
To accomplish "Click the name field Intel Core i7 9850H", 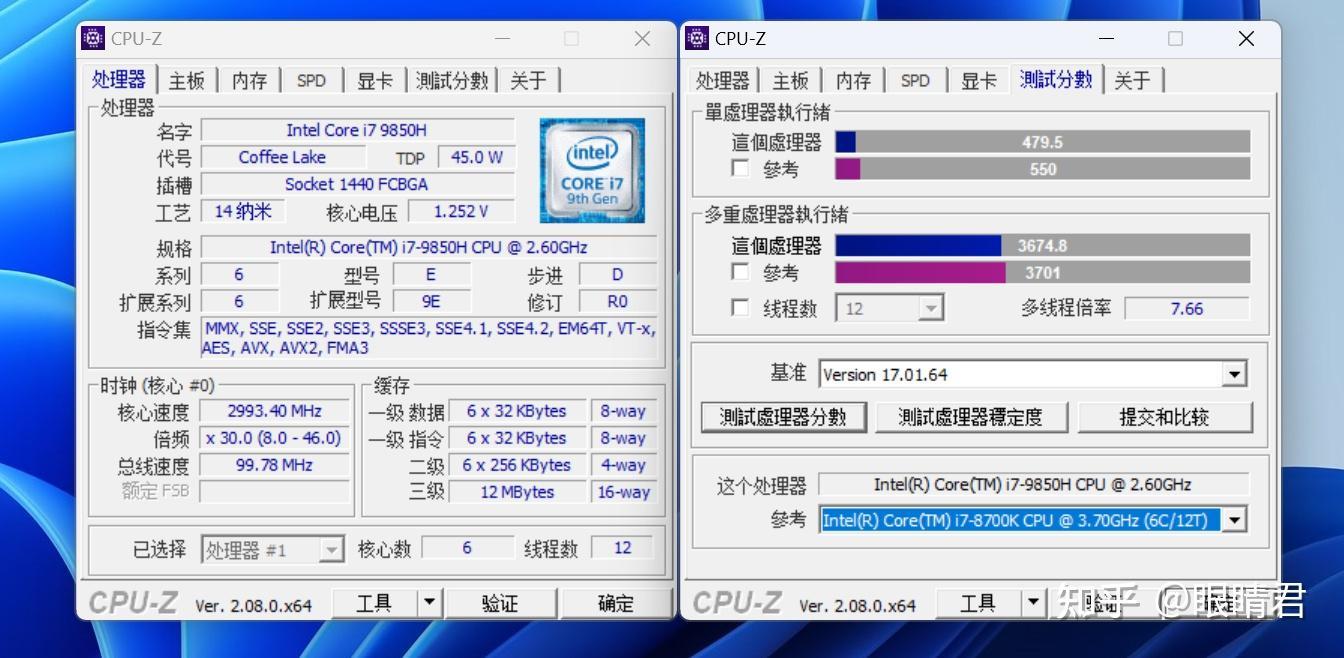I will pyautogui.click(x=358, y=130).
